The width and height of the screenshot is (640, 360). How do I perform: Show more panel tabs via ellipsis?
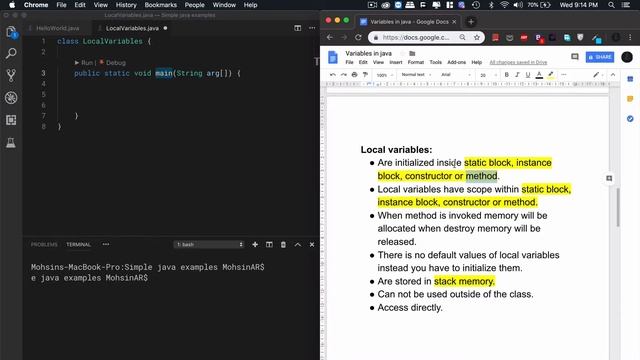[x=106, y=244]
